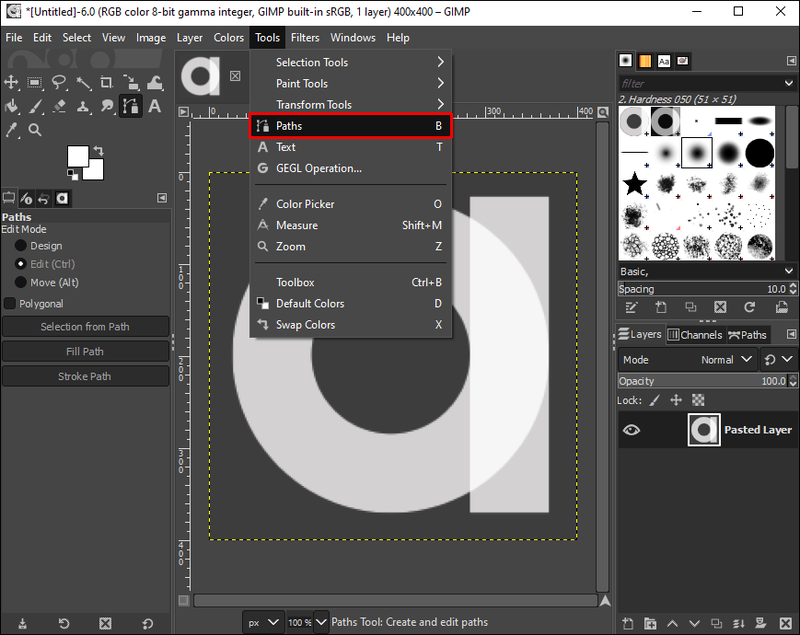
Task: Click the Zoom magnifier tool in toolbox
Action: click(x=35, y=130)
